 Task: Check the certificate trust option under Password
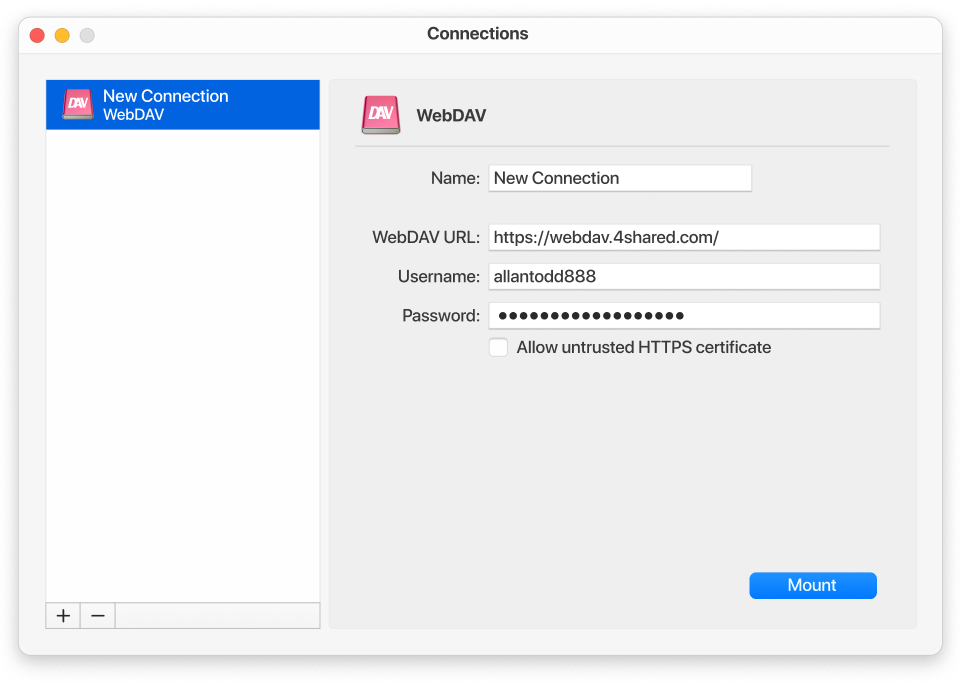click(x=498, y=347)
